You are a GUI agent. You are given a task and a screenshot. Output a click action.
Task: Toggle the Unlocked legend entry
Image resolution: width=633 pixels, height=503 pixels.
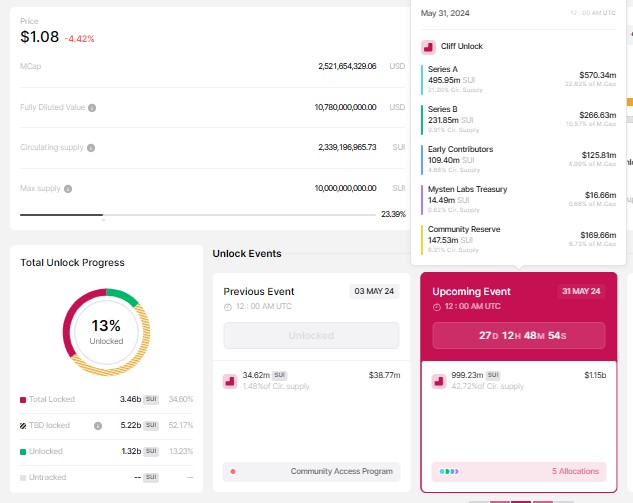tap(107, 451)
